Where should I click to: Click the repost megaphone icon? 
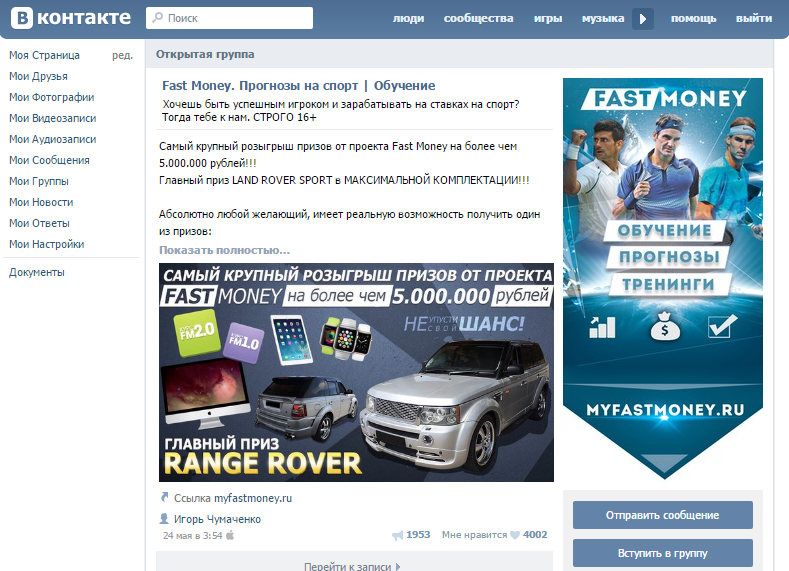(x=398, y=535)
